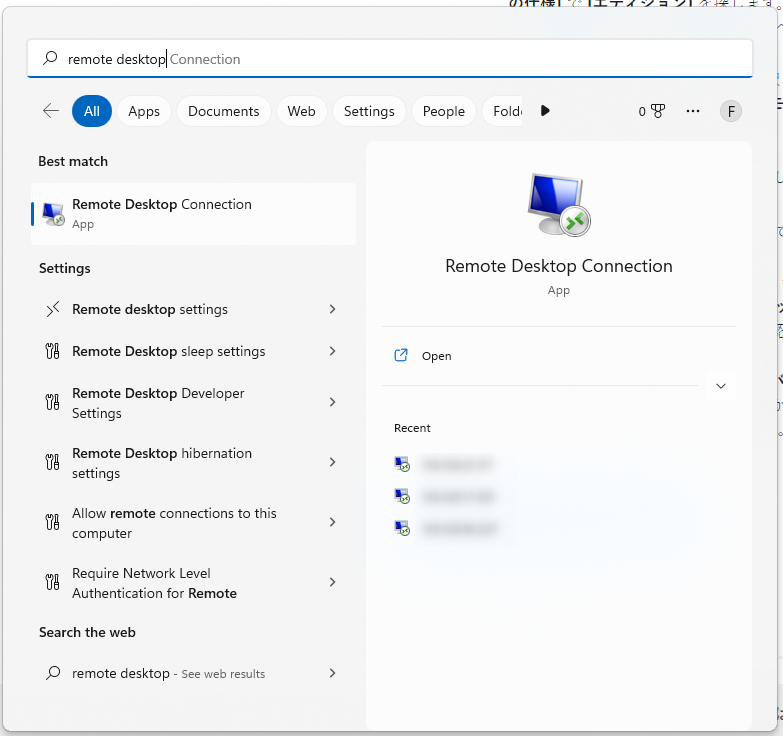
Task: Open Remote Desktop sleep settings result
Action: [194, 352]
